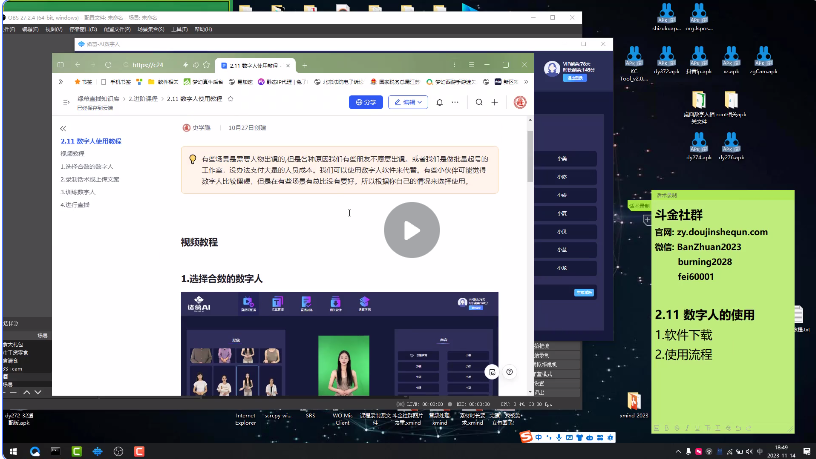Click the sticky note website line 'zy.doujinshequn.com'

722,232
